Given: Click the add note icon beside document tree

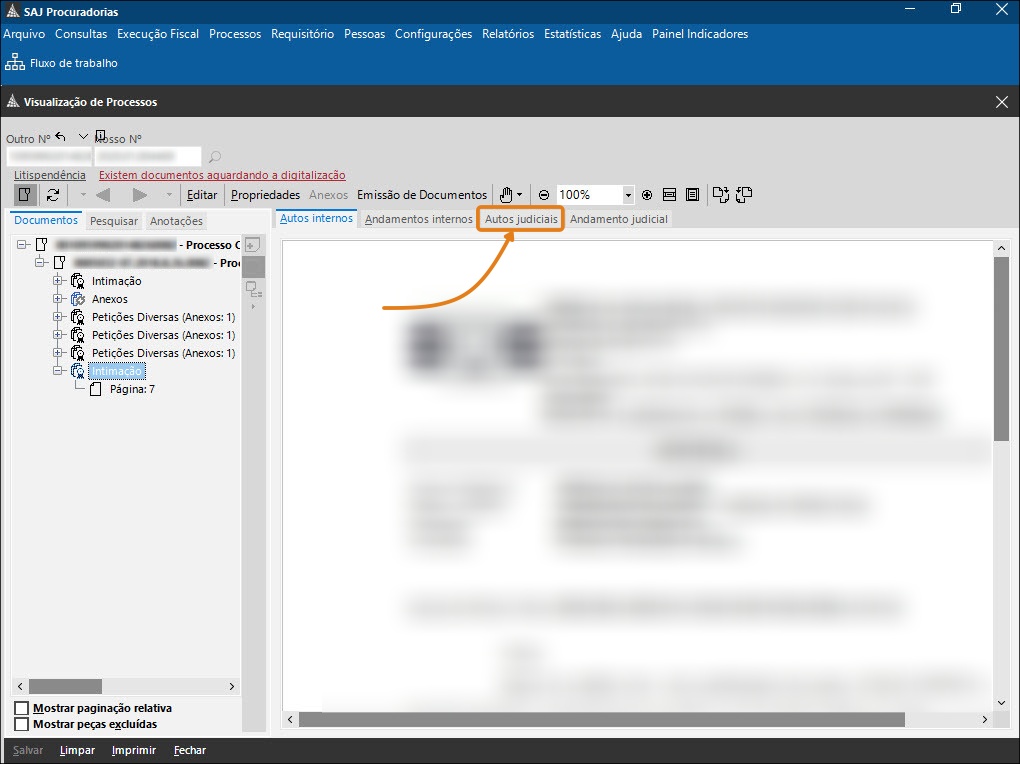Looking at the screenshot, I should pyautogui.click(x=253, y=245).
